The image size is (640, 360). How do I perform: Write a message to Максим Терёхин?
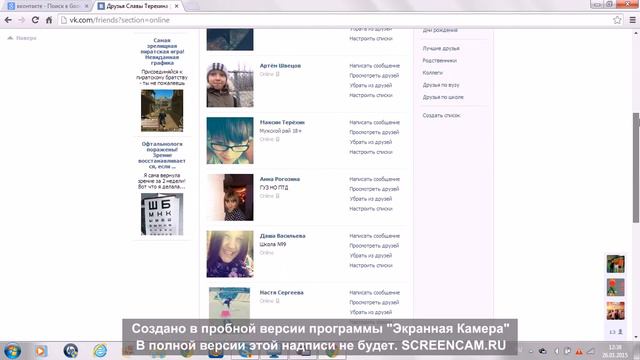[x=374, y=122]
